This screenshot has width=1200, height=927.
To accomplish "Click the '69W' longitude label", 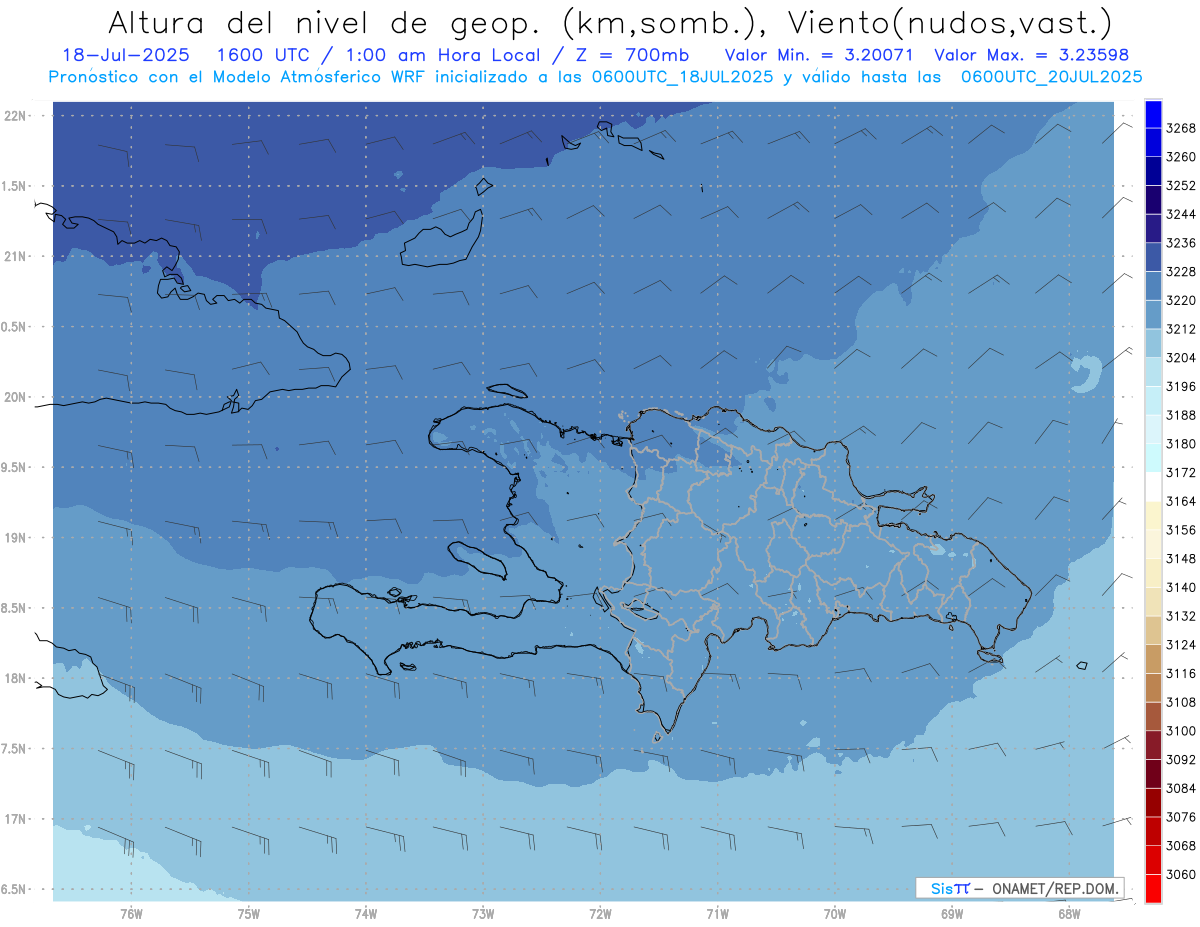I will tap(952, 914).
